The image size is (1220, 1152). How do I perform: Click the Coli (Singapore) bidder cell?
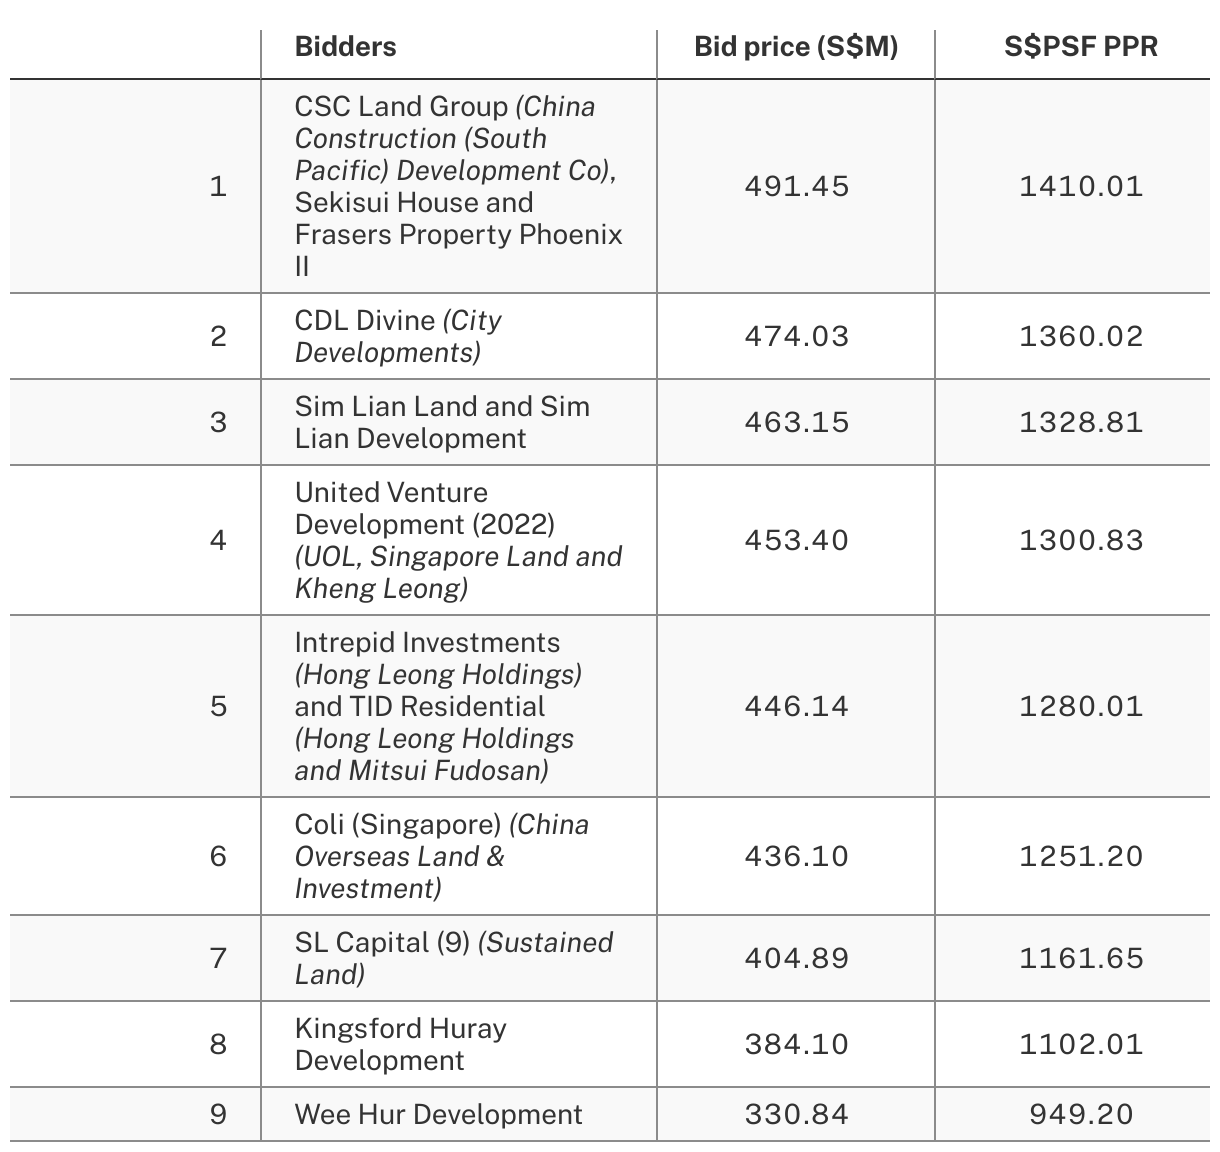442,856
